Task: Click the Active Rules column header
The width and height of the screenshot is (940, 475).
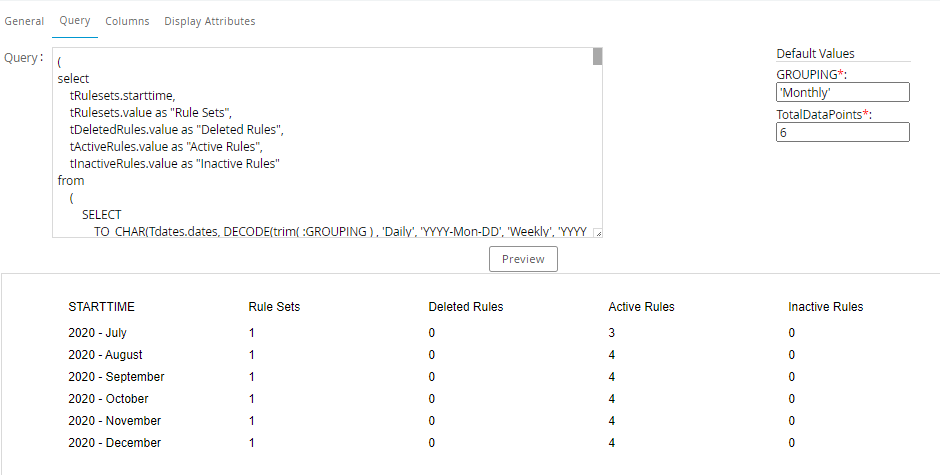Action: 641,307
